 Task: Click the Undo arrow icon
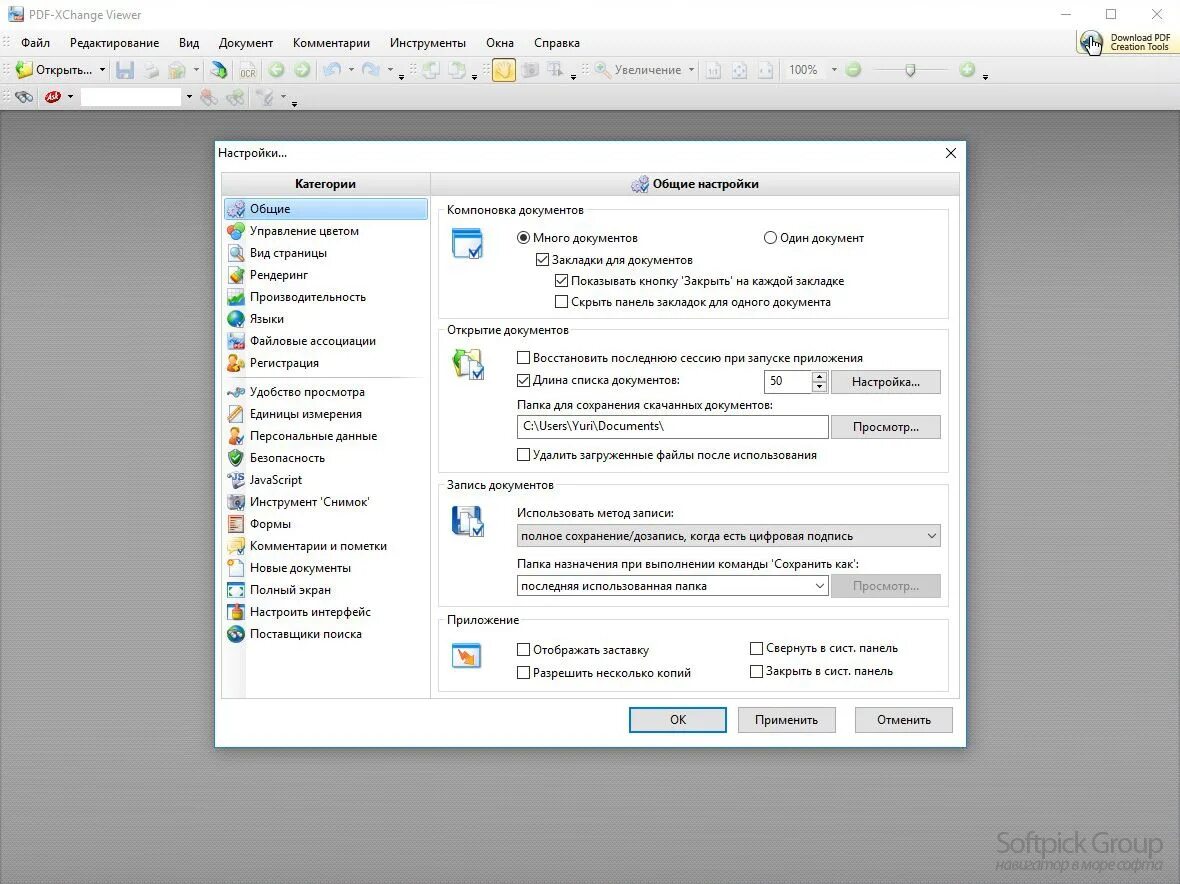(x=331, y=70)
